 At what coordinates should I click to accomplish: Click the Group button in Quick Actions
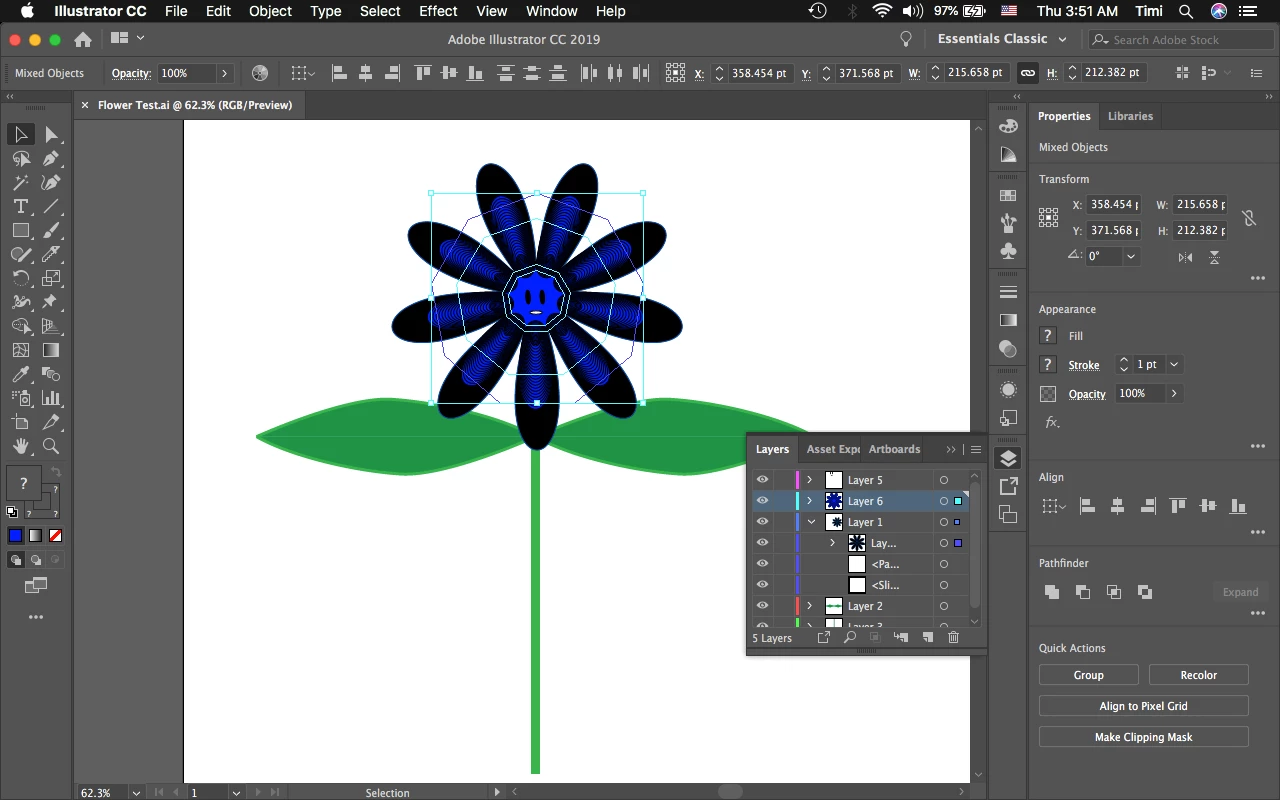[1088, 675]
